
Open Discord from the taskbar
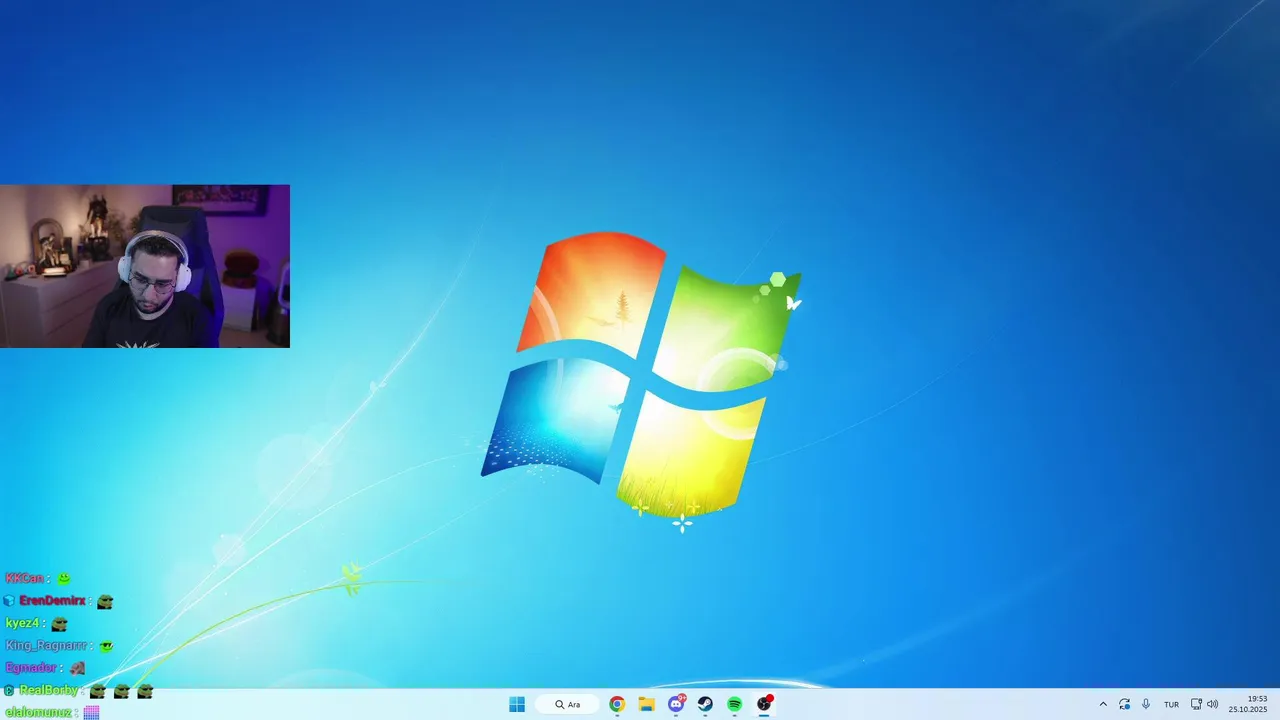676,704
